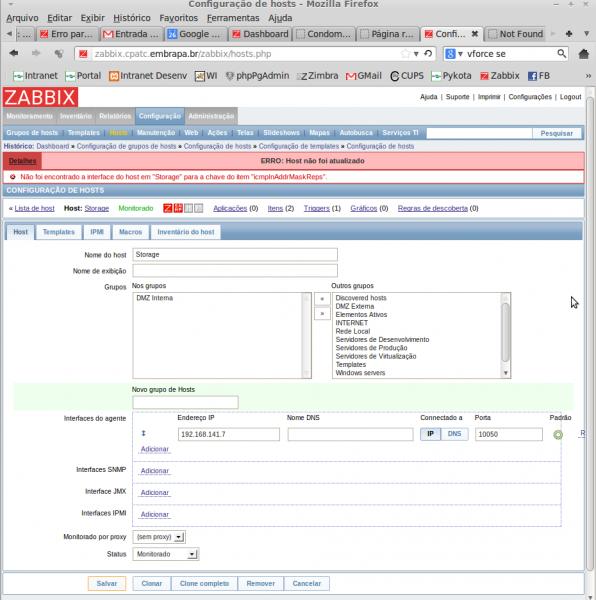
Task: Open Zabbix bookmark
Action: pyautogui.click(x=500, y=76)
